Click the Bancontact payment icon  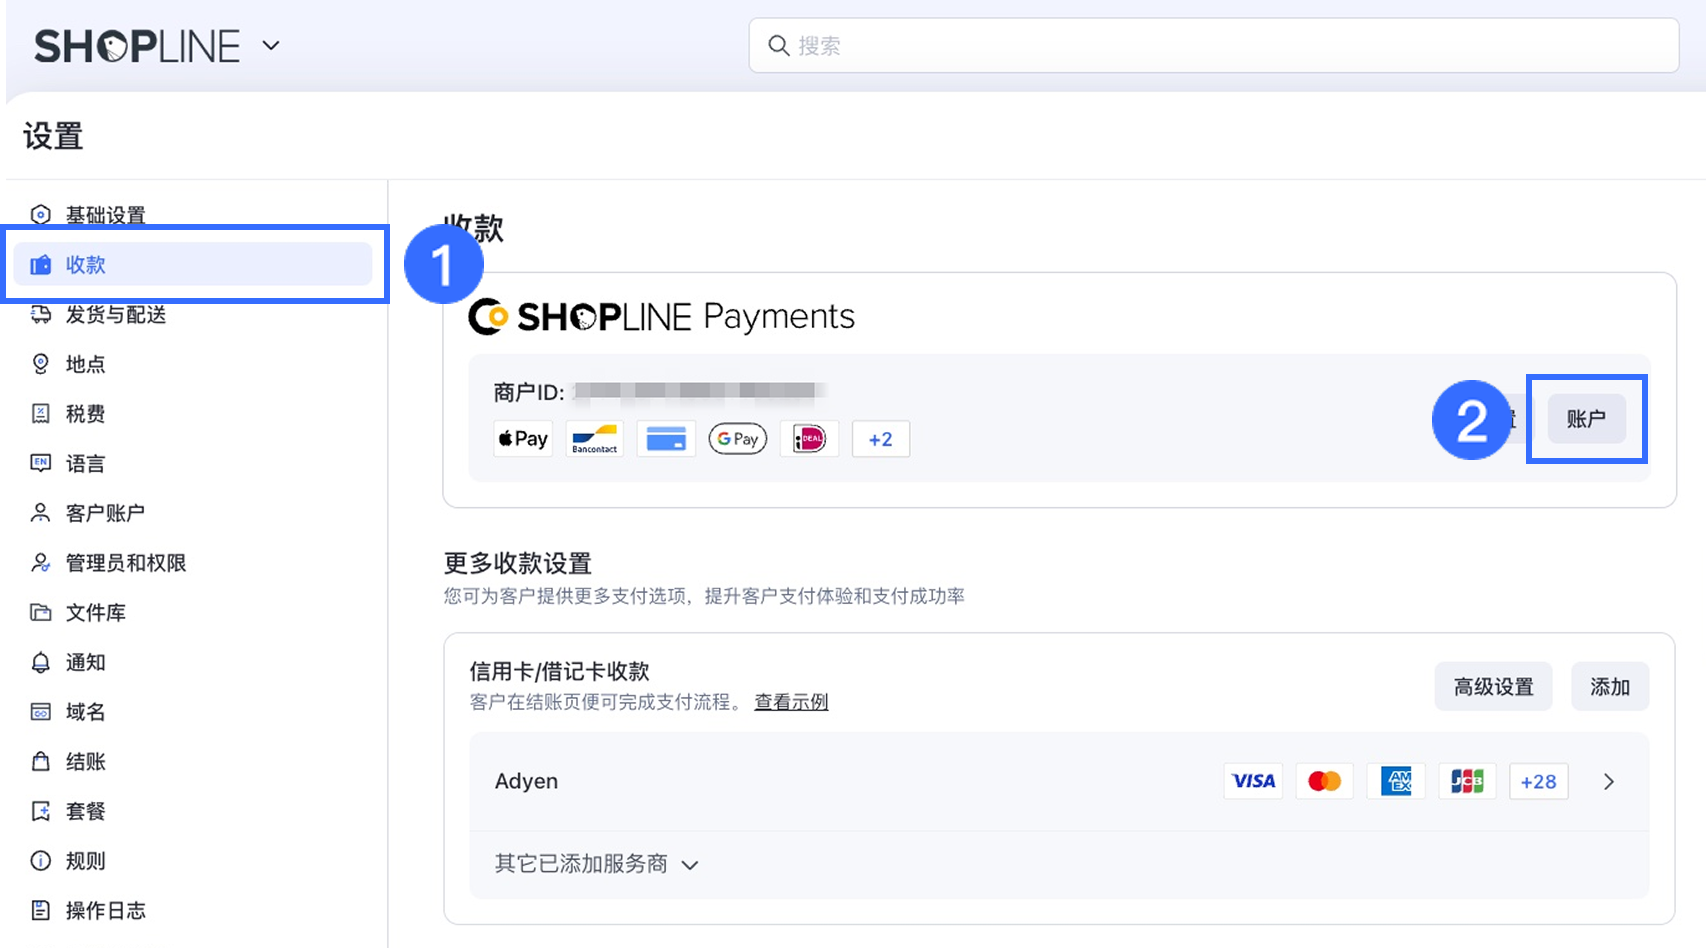(595, 439)
